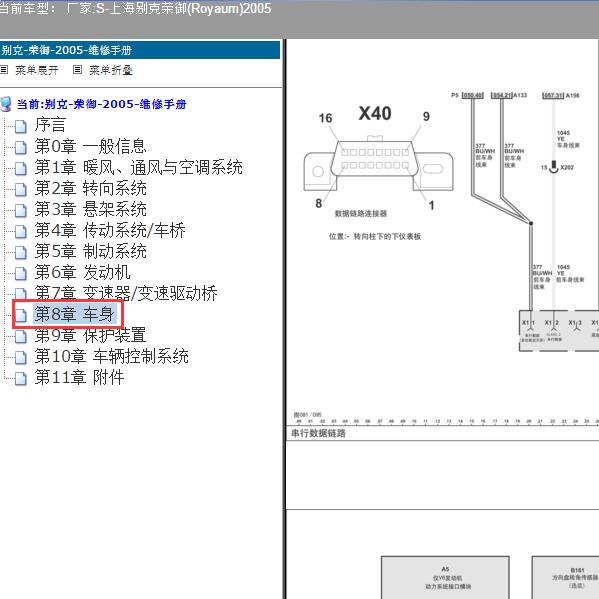Viewport: 599px width, 599px height.
Task: Click the B161 方向盘转角传感器 box
Action: click(565, 577)
